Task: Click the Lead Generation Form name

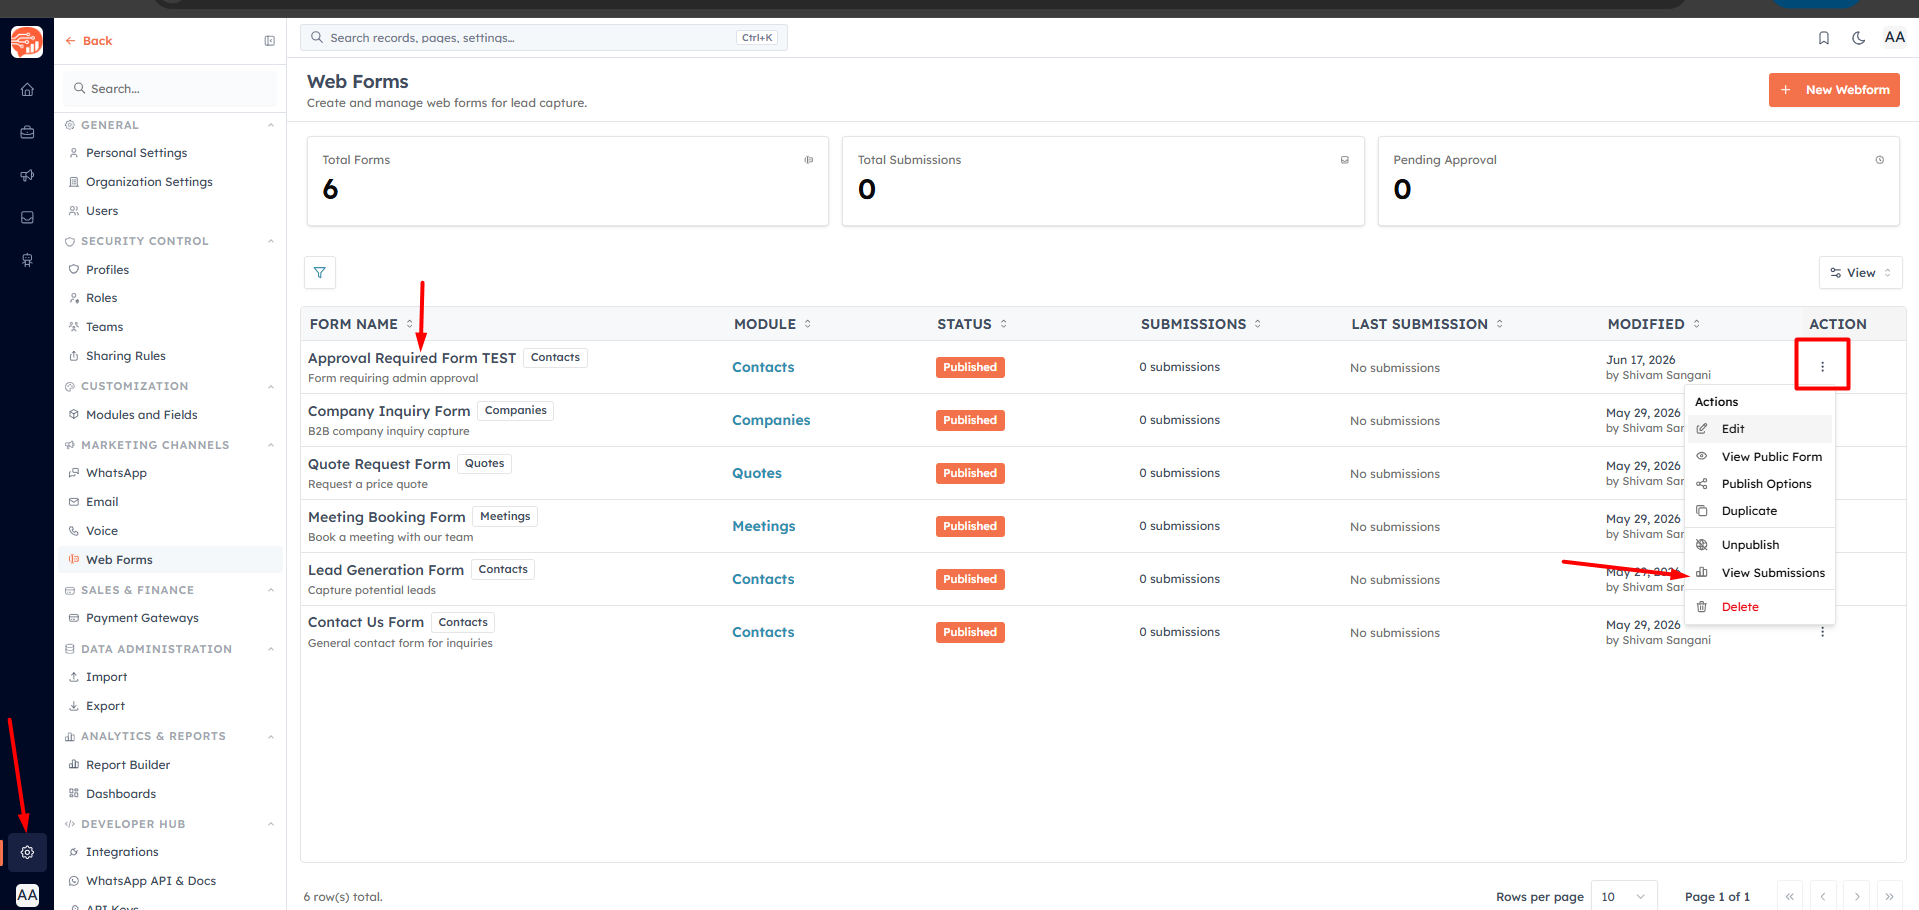Action: coord(386,570)
